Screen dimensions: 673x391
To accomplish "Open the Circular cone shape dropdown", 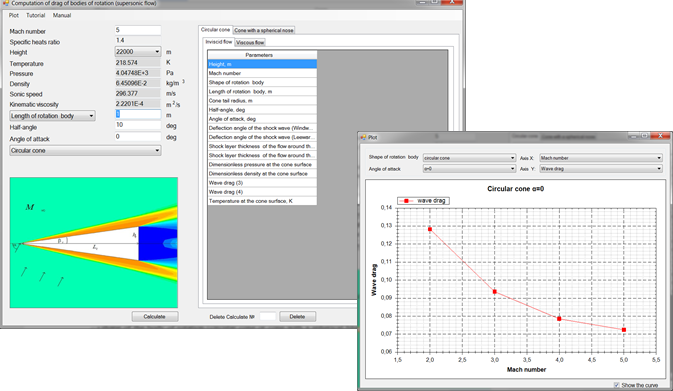I will pos(85,151).
